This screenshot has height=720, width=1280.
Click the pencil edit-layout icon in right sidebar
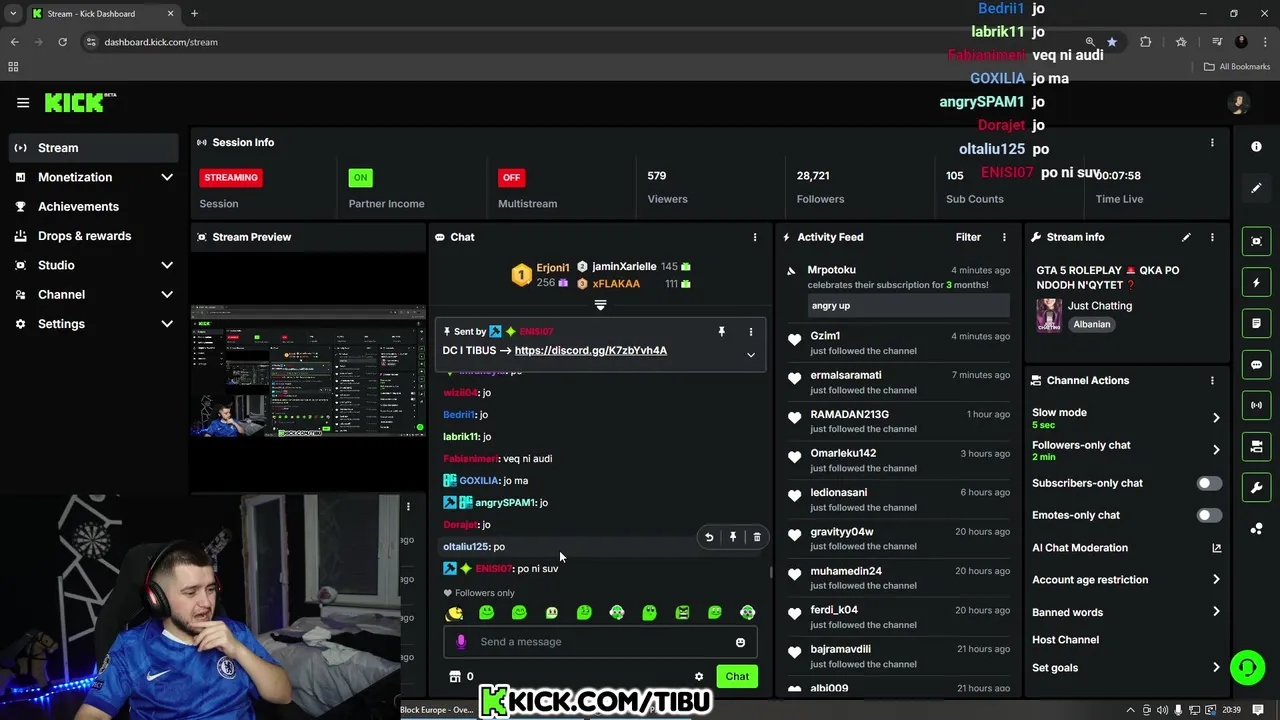click(x=1256, y=187)
